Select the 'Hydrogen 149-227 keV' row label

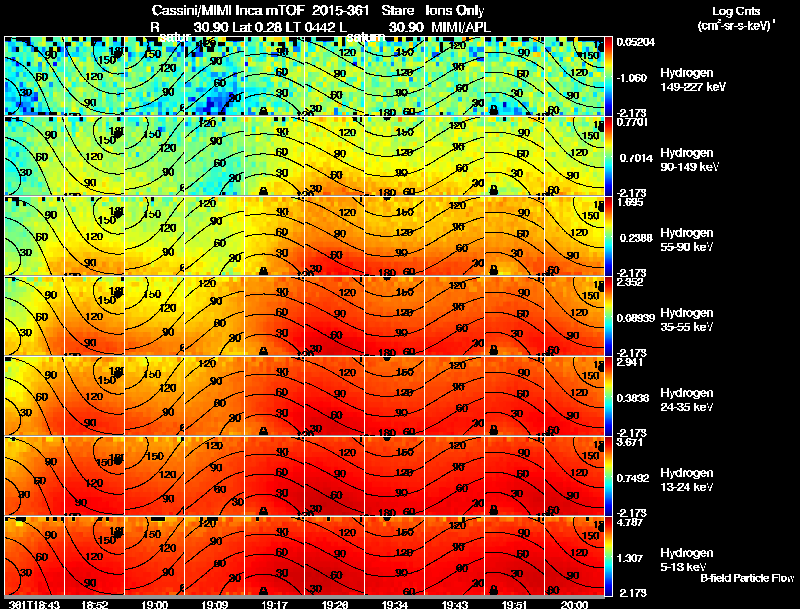pyautogui.click(x=693, y=80)
